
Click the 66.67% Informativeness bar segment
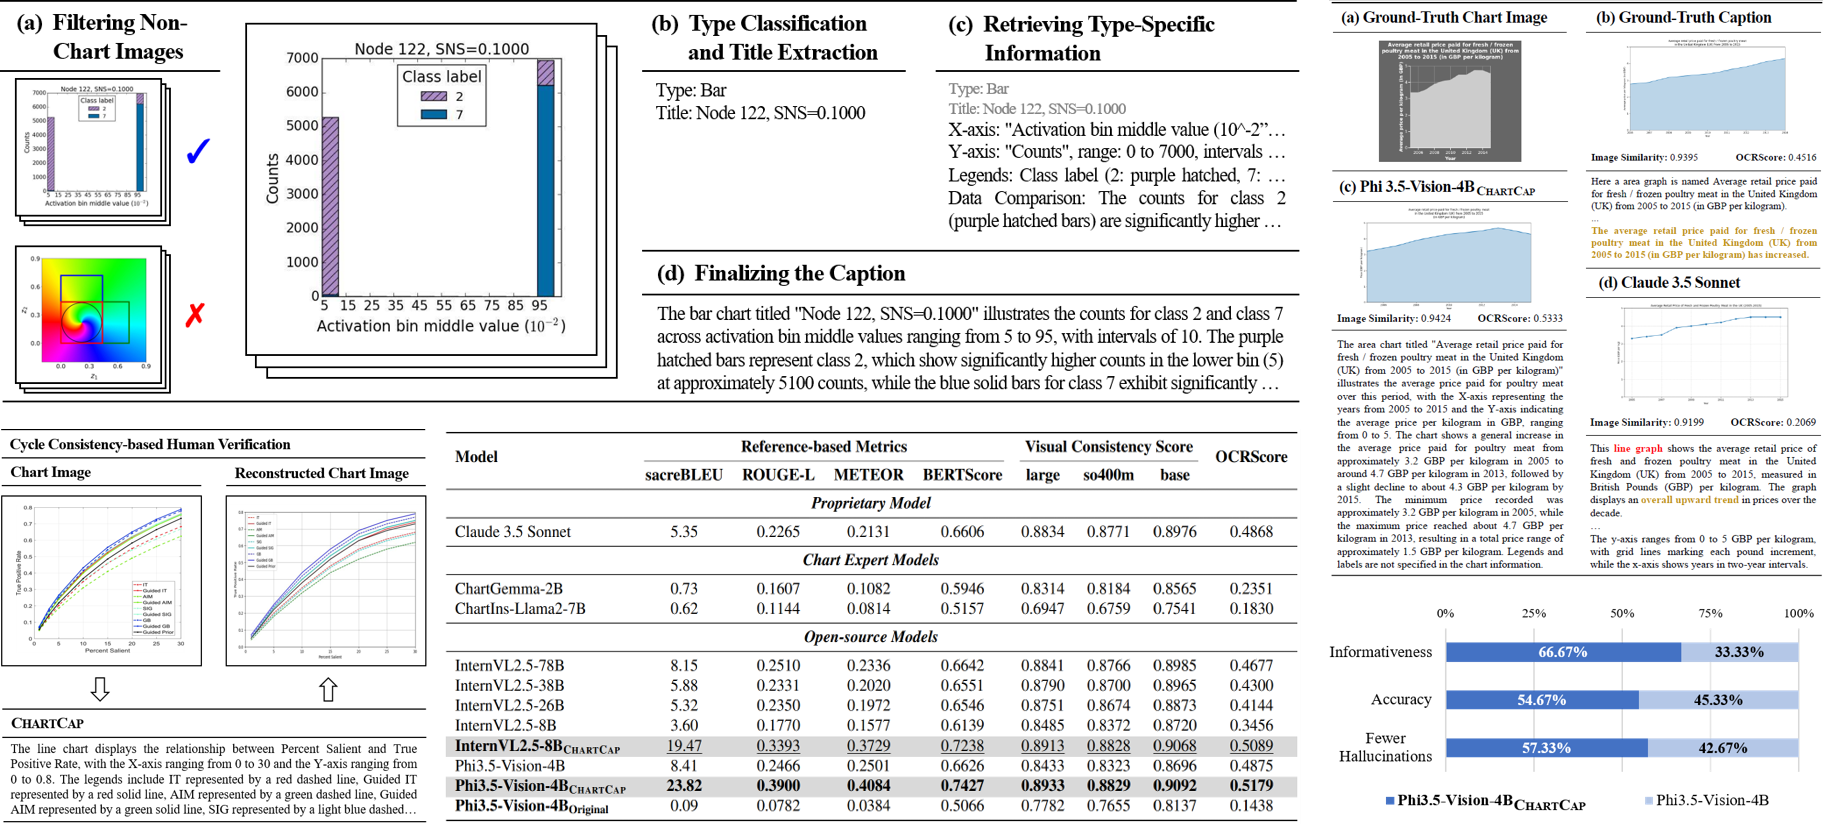1563,652
